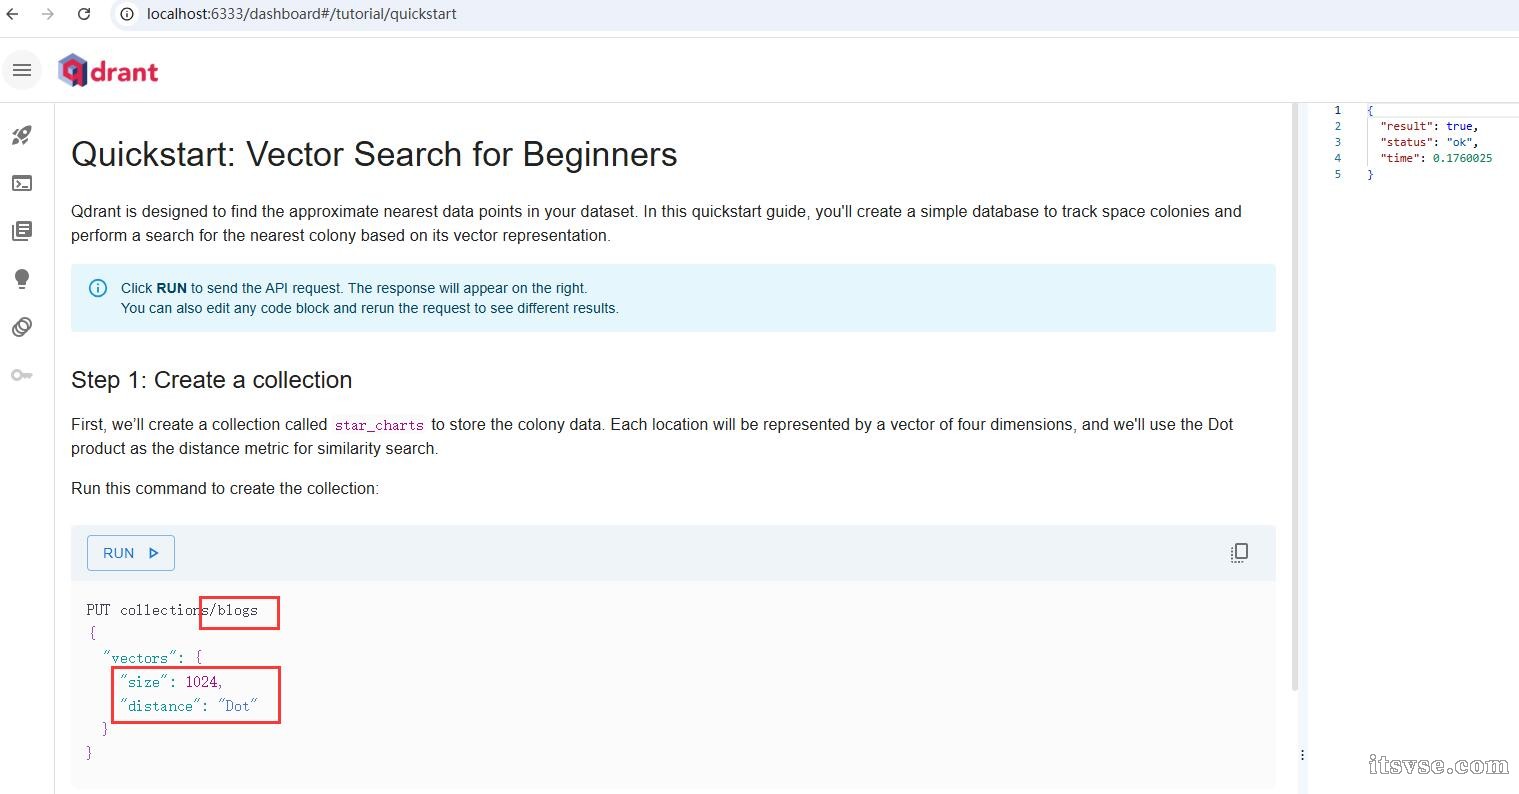The width and height of the screenshot is (1519, 794).
Task: Run the create collection request
Action: [131, 553]
